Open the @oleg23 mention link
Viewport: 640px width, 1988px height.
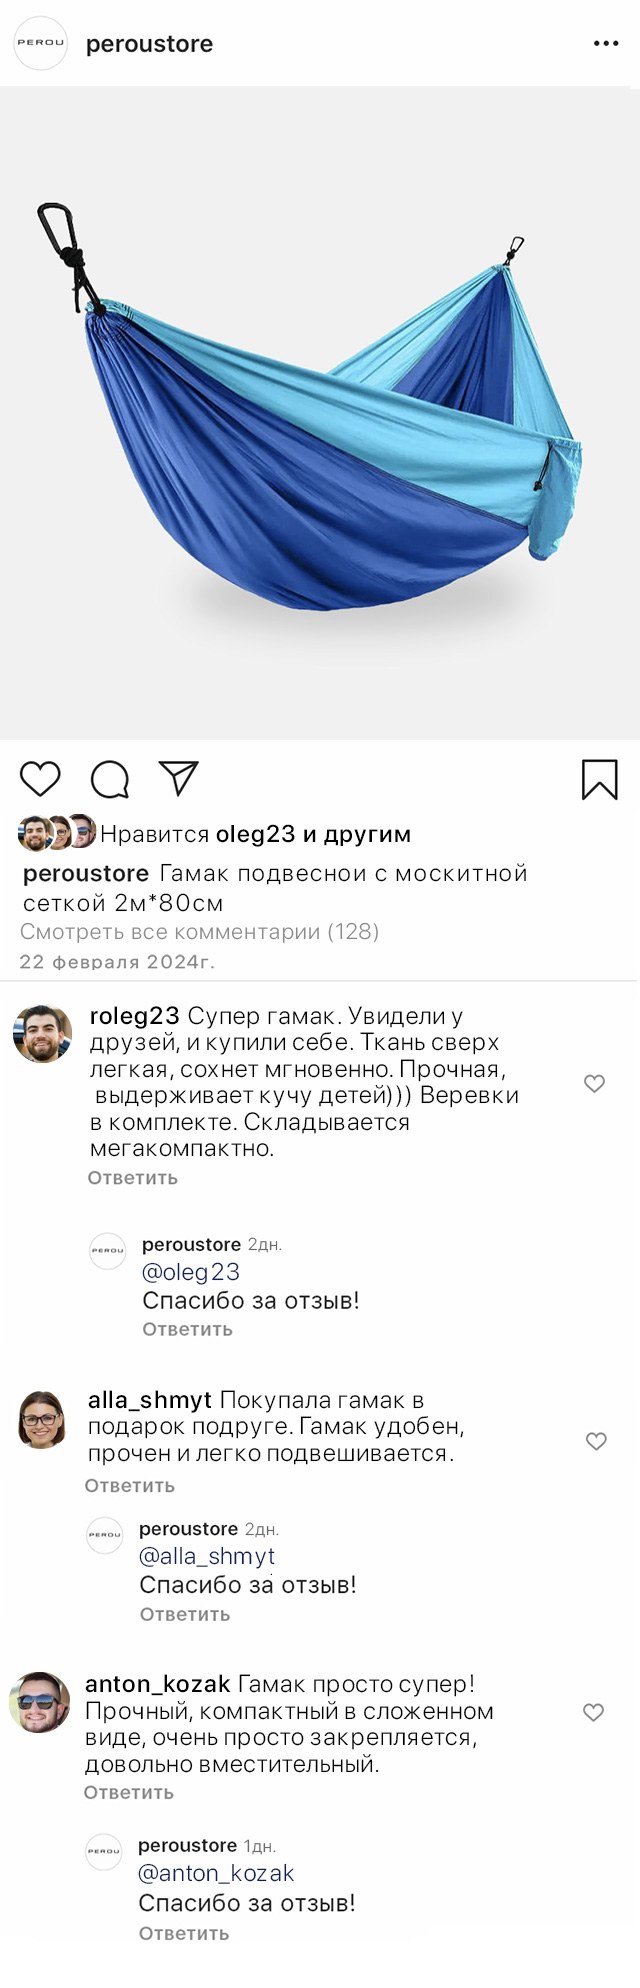191,1272
